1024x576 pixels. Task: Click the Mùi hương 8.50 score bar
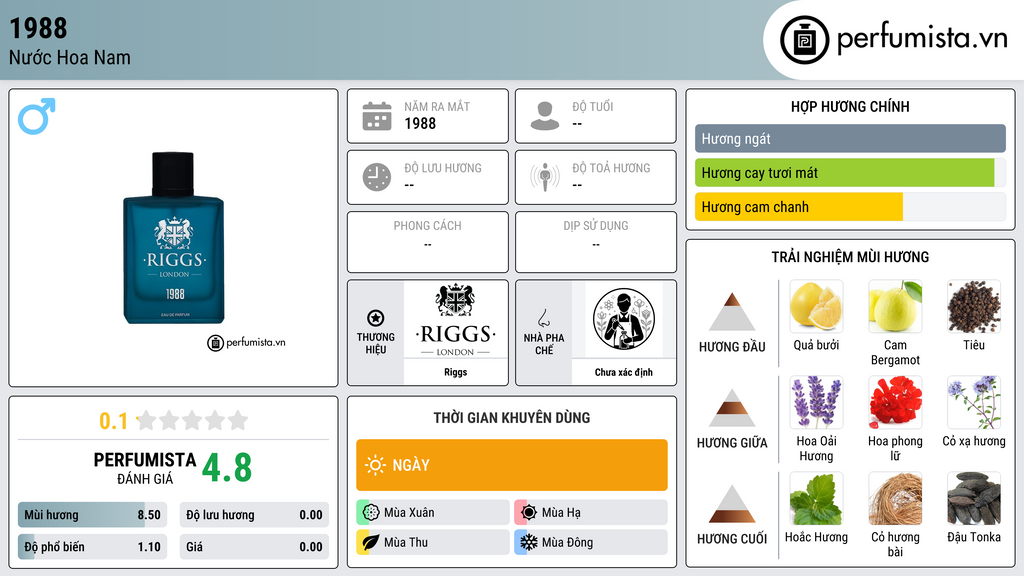tap(93, 515)
